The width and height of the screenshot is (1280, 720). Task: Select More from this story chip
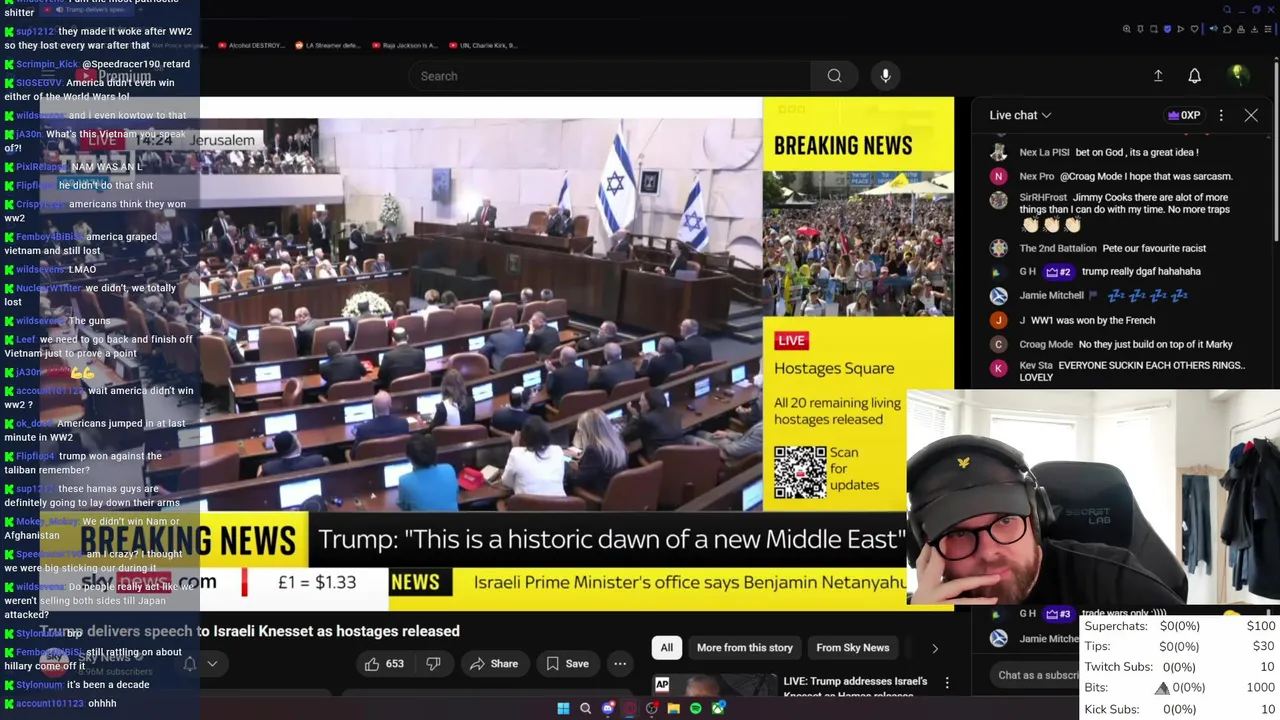pyautogui.click(x=745, y=648)
